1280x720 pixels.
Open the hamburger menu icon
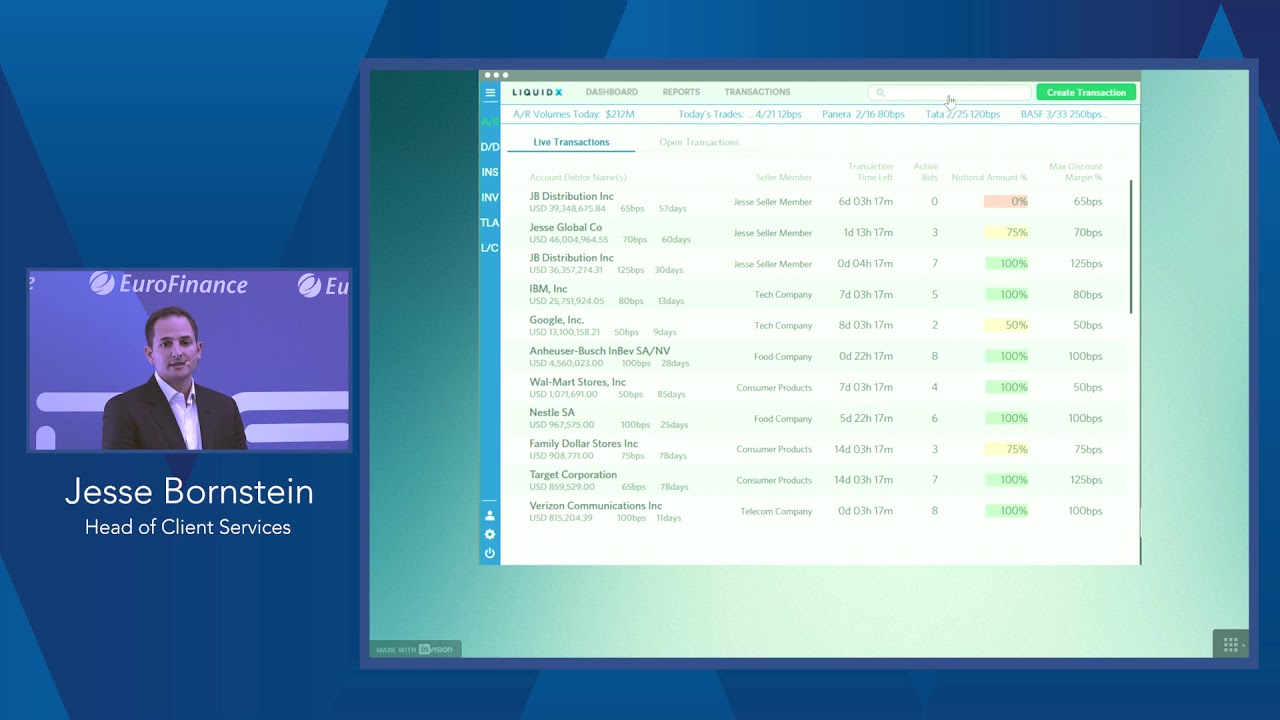490,92
